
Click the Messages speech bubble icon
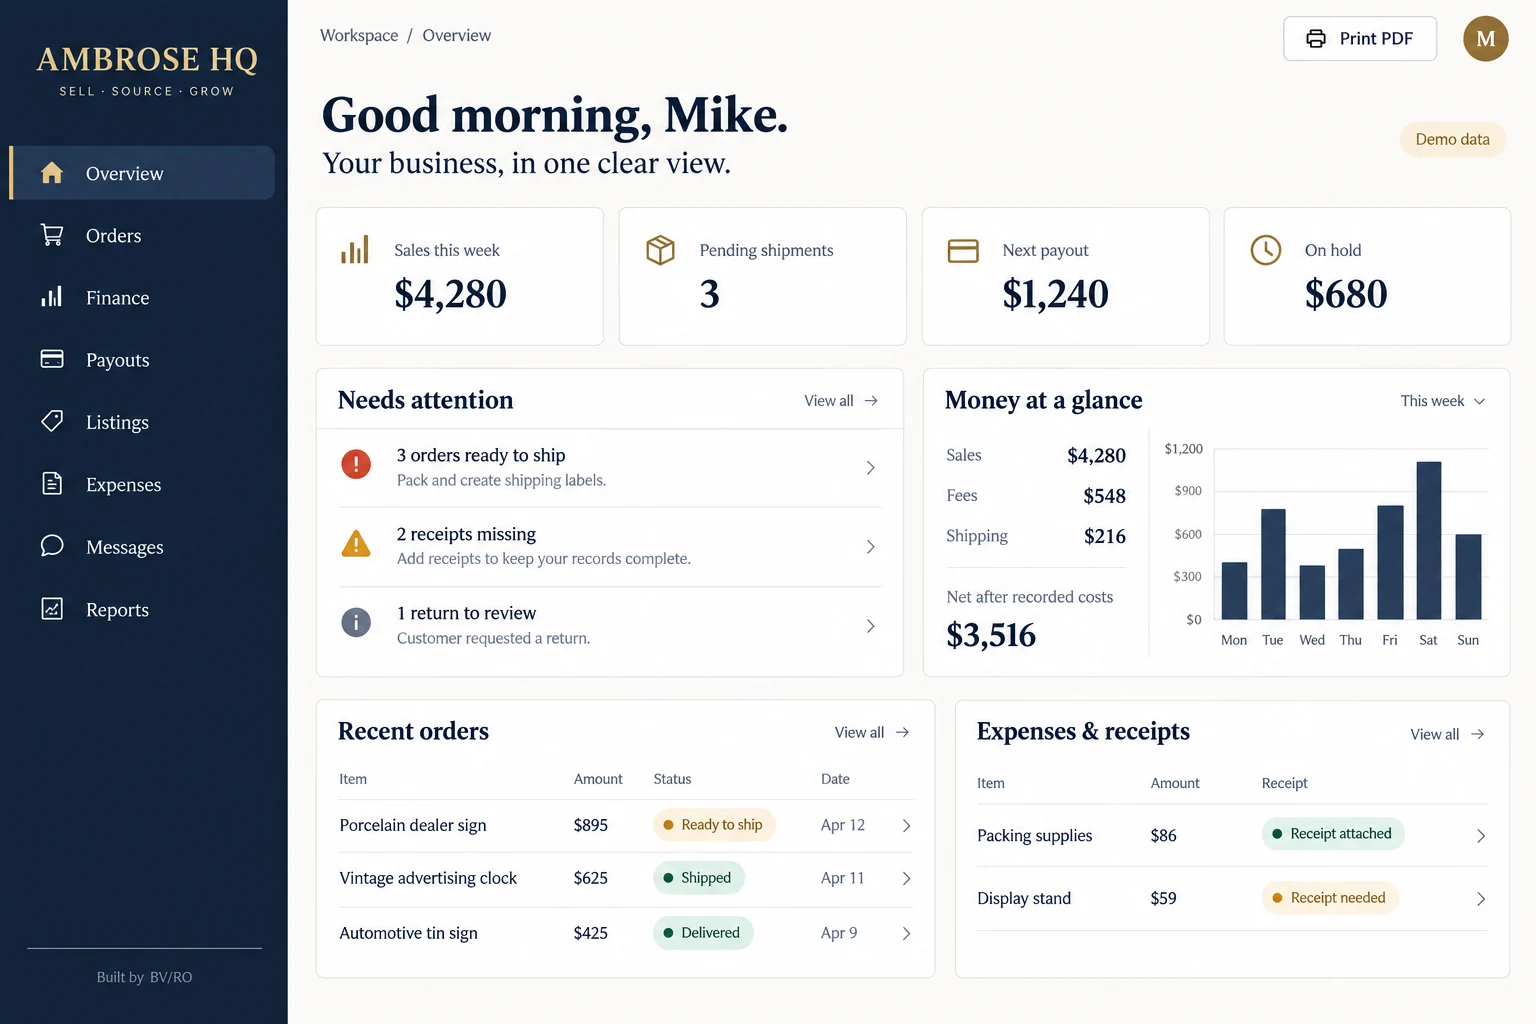pyautogui.click(x=52, y=546)
